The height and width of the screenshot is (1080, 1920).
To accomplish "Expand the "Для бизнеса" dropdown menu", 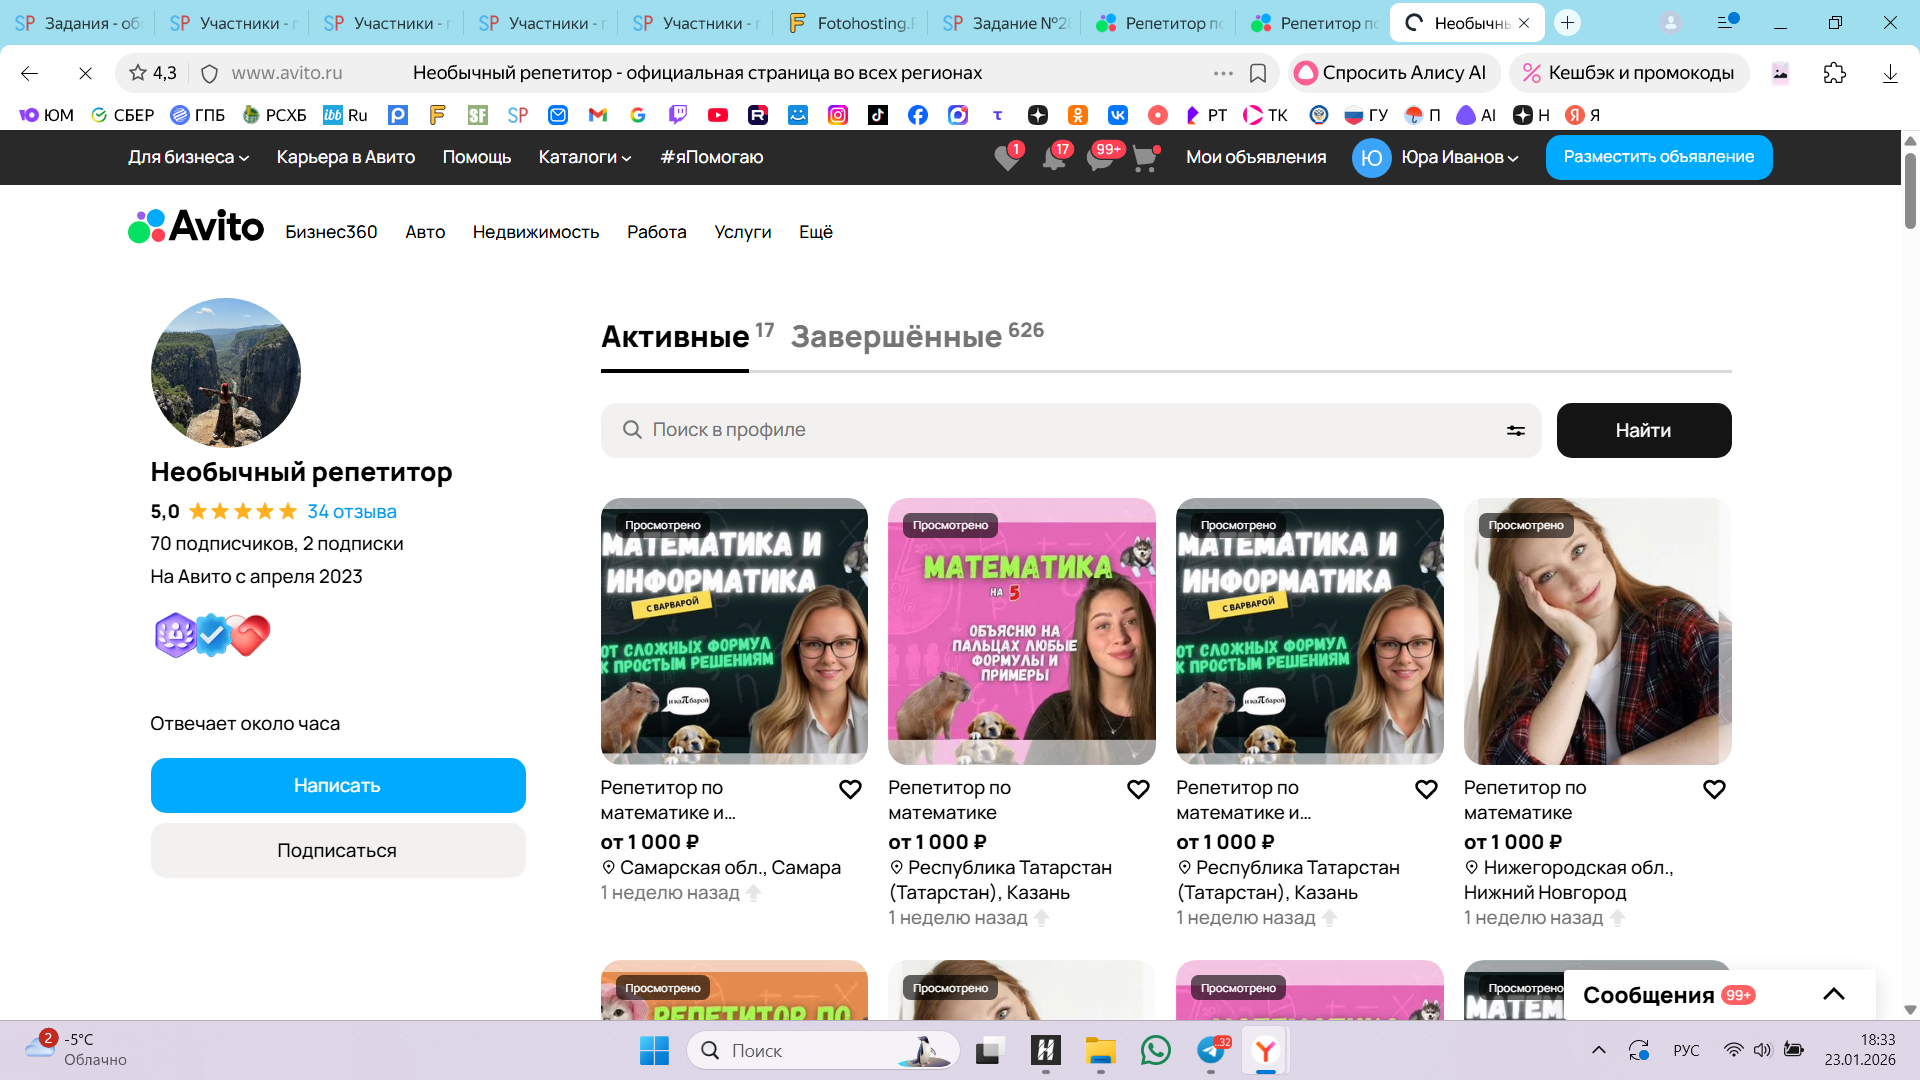I will [x=188, y=157].
